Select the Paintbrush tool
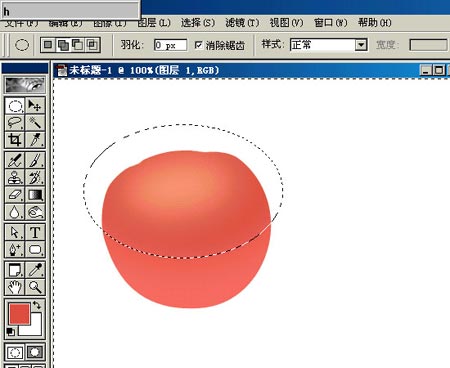The image size is (450, 368). 35,160
